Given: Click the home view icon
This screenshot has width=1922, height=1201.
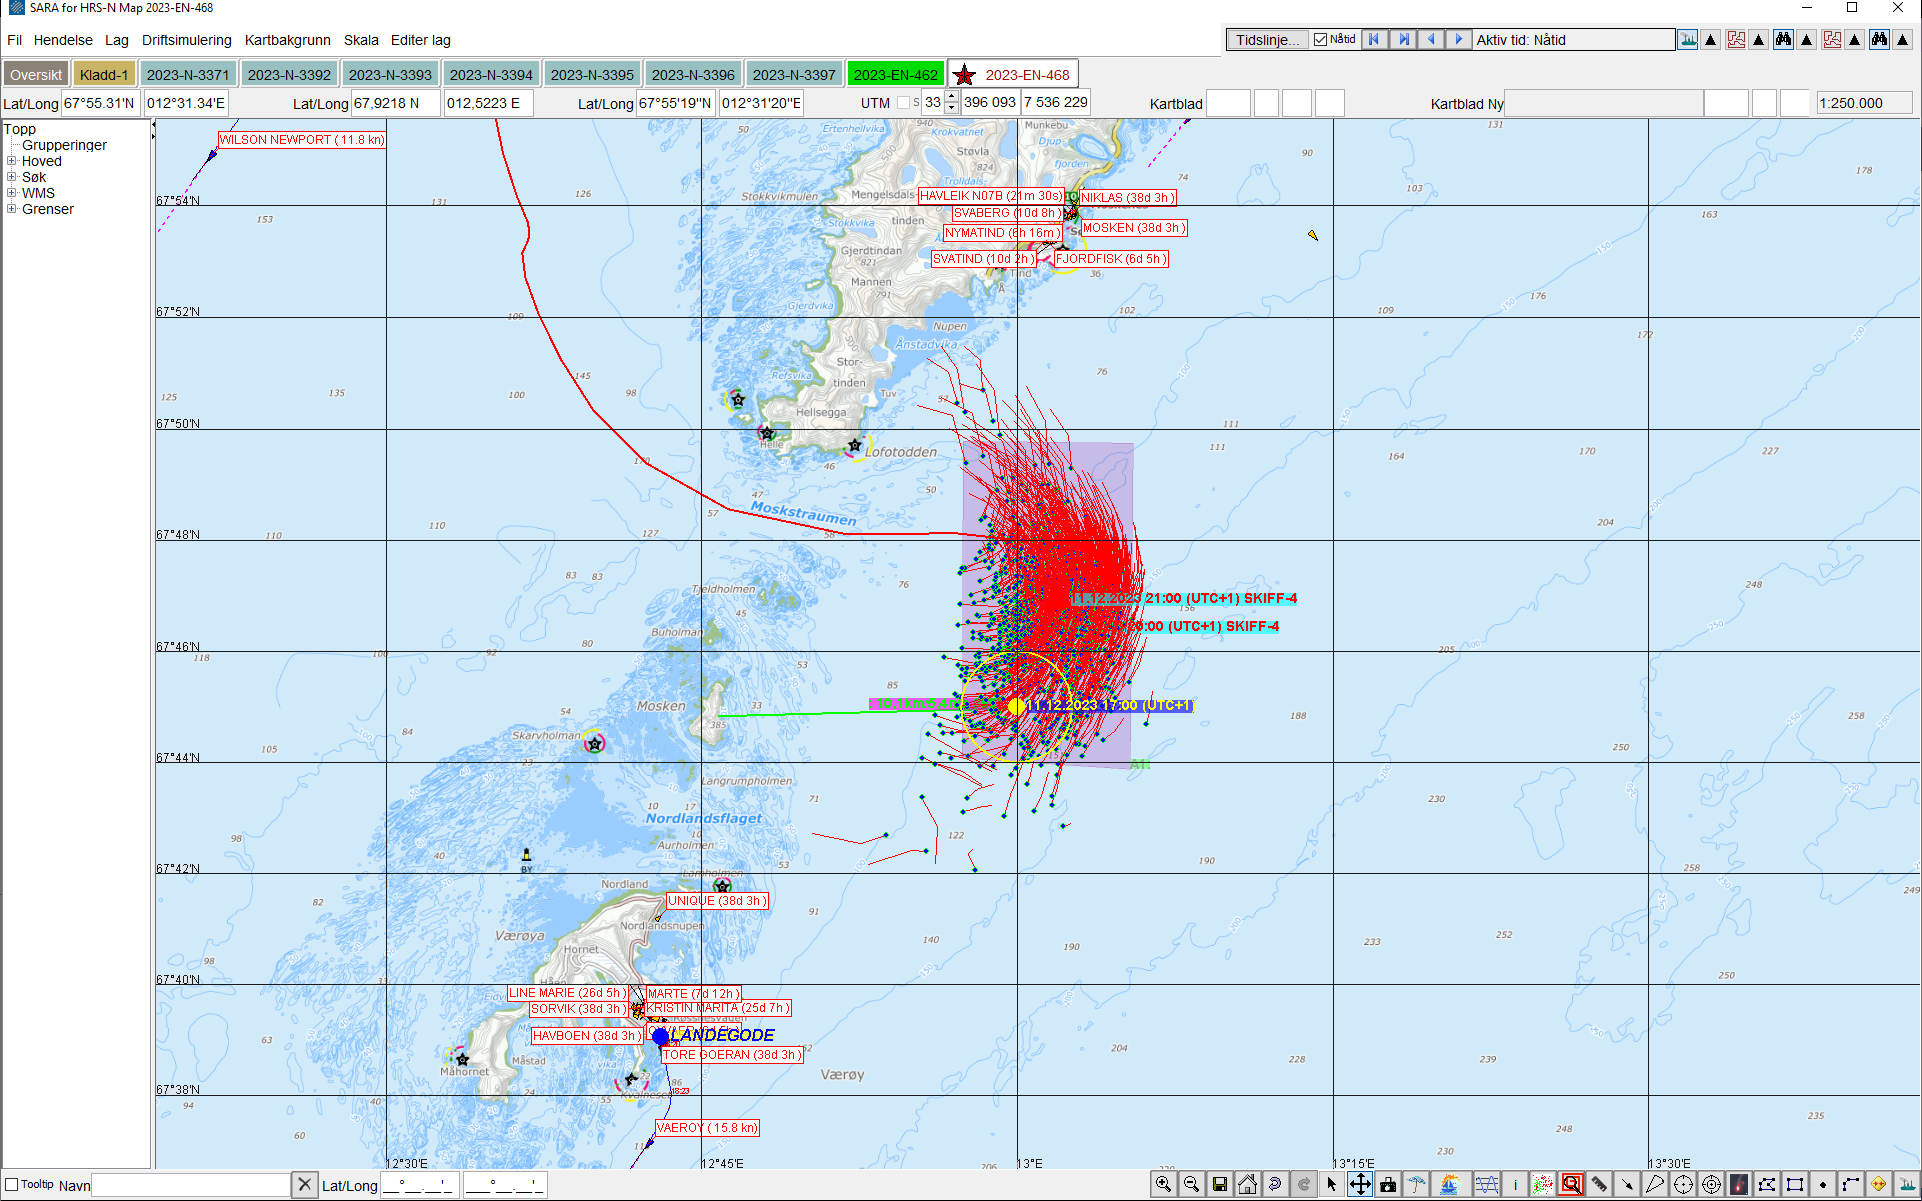Looking at the screenshot, I should 1247,1184.
